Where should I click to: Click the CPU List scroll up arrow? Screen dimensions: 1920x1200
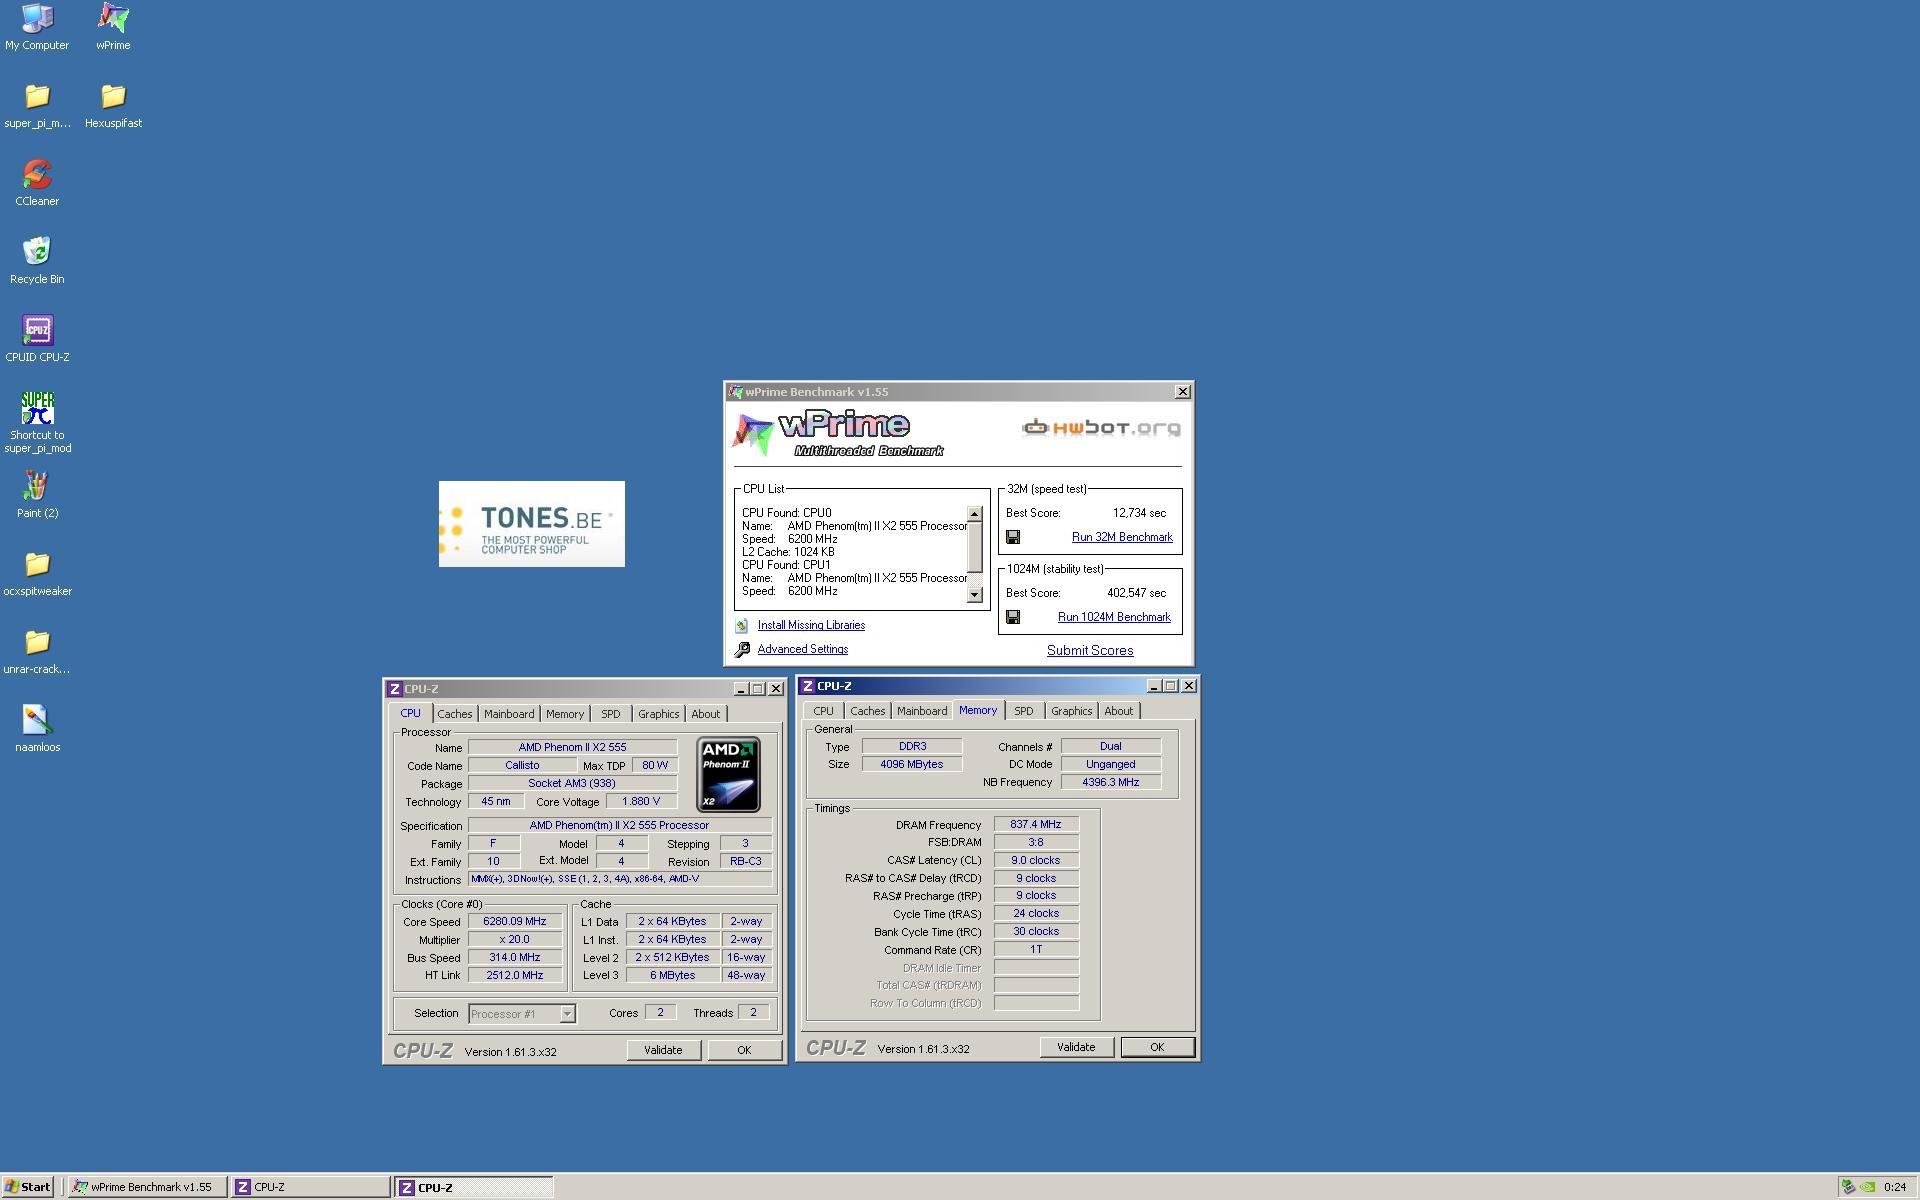(975, 514)
